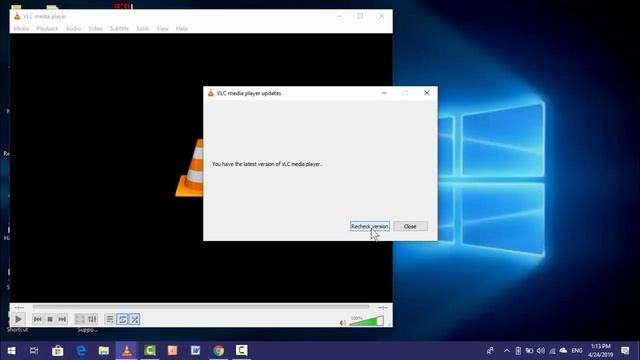Click the VLC seek progress bar

201,307
